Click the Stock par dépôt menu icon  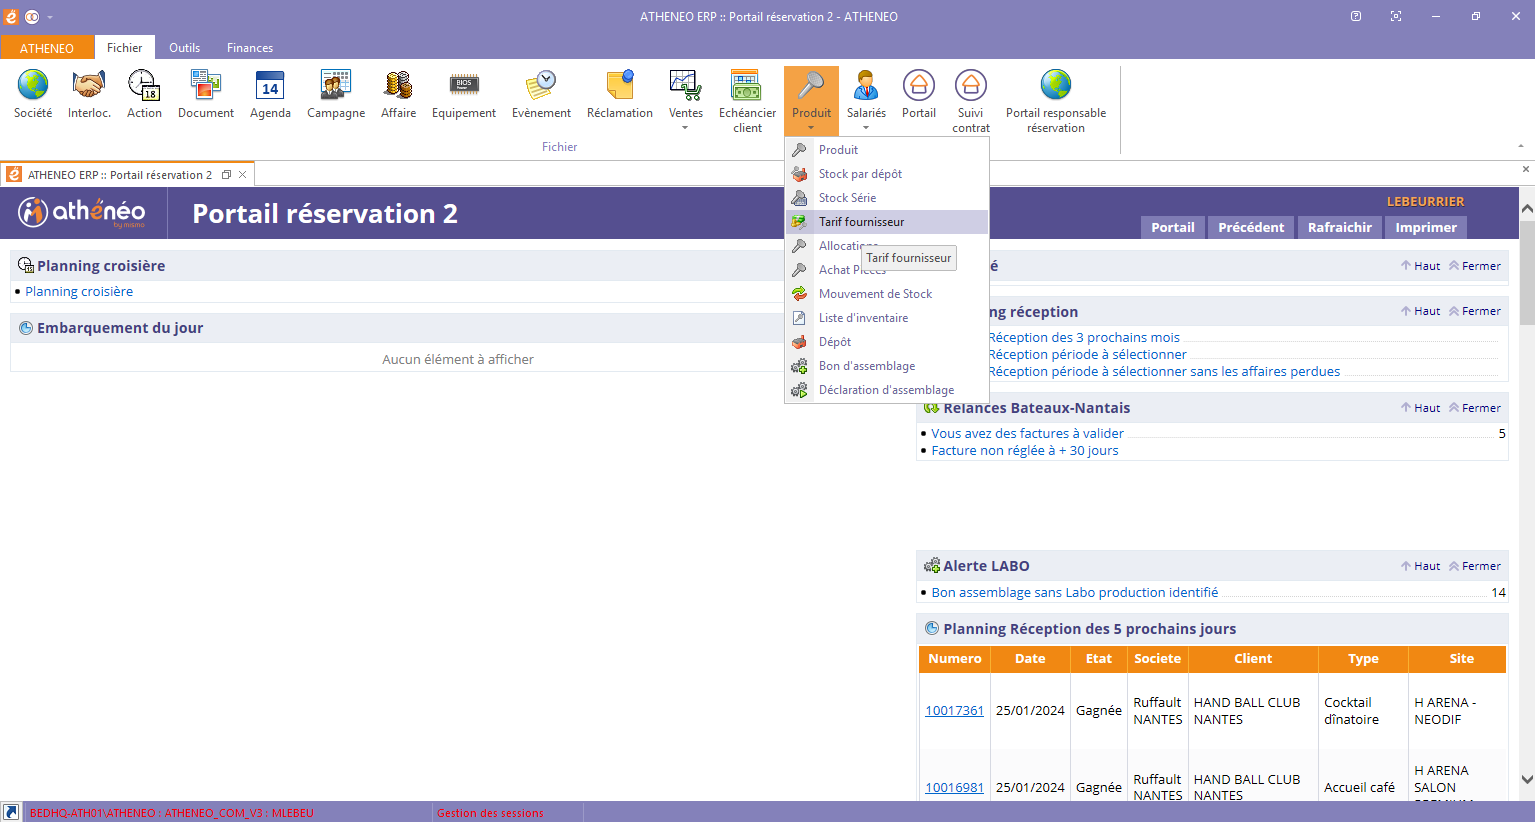[799, 174]
